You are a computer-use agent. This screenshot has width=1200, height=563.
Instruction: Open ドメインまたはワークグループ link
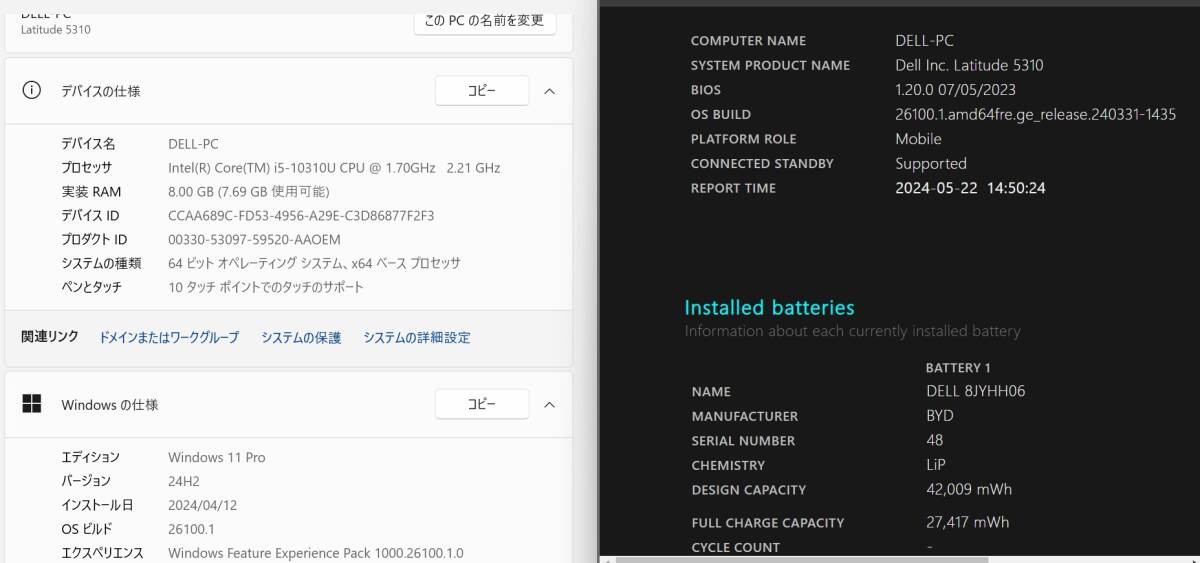coord(169,338)
